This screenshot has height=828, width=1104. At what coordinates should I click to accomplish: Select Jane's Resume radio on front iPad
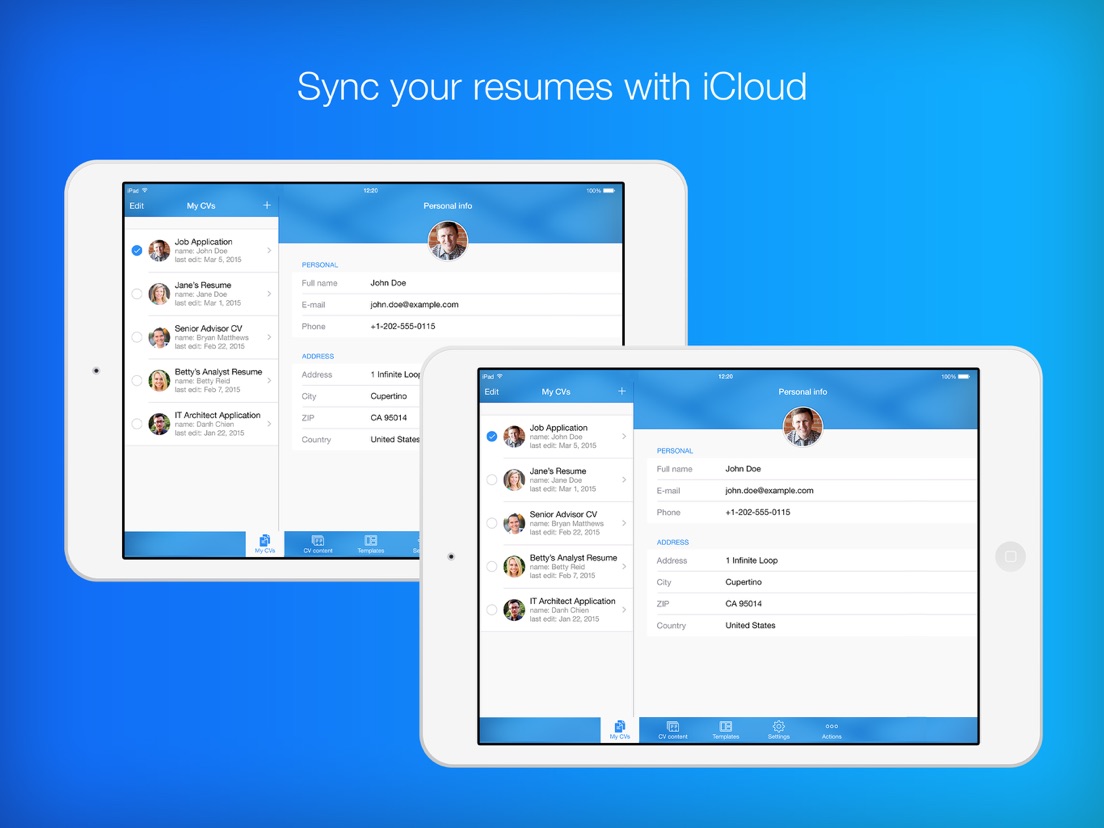click(491, 479)
